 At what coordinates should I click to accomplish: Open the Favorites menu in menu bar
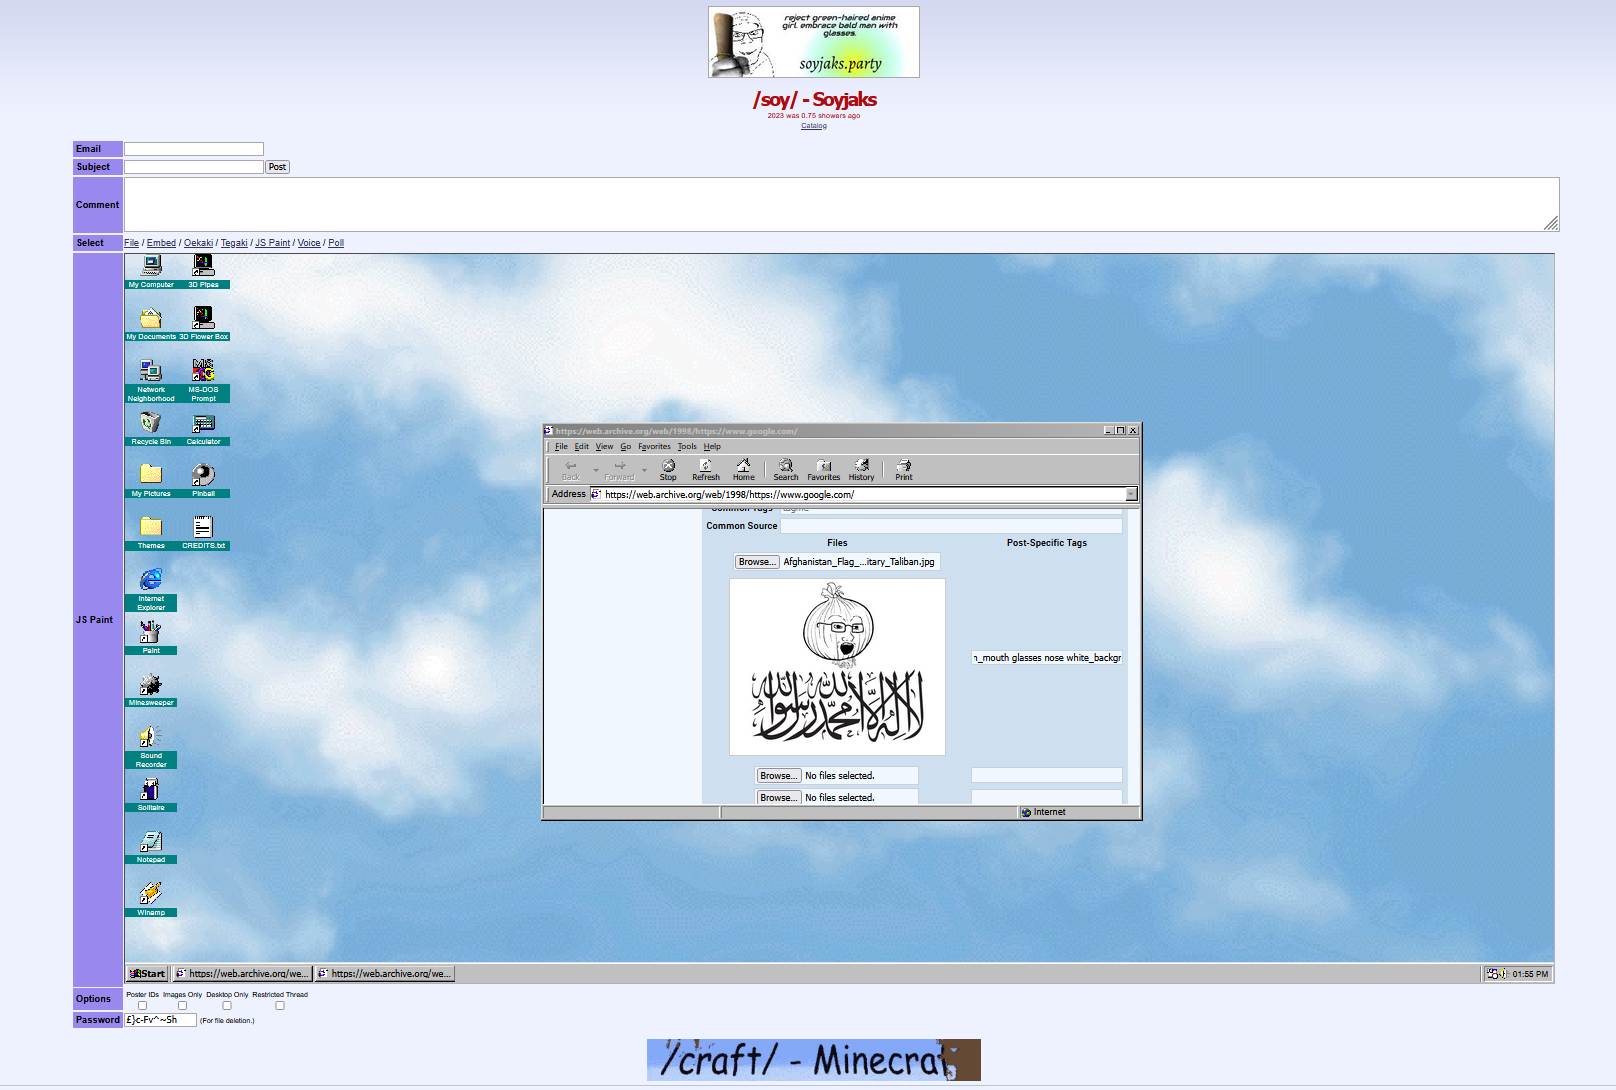click(654, 447)
